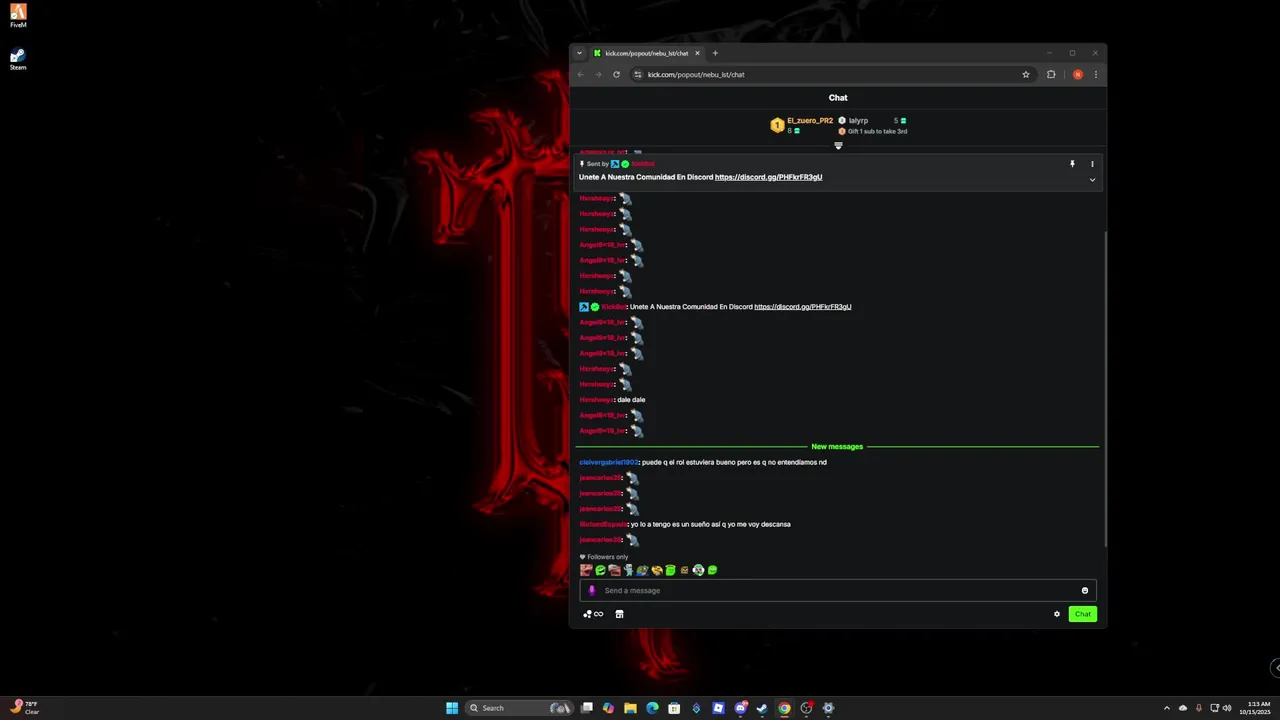Click the purple chat identity icon in the message box
The height and width of the screenshot is (720, 1280).
tap(591, 590)
